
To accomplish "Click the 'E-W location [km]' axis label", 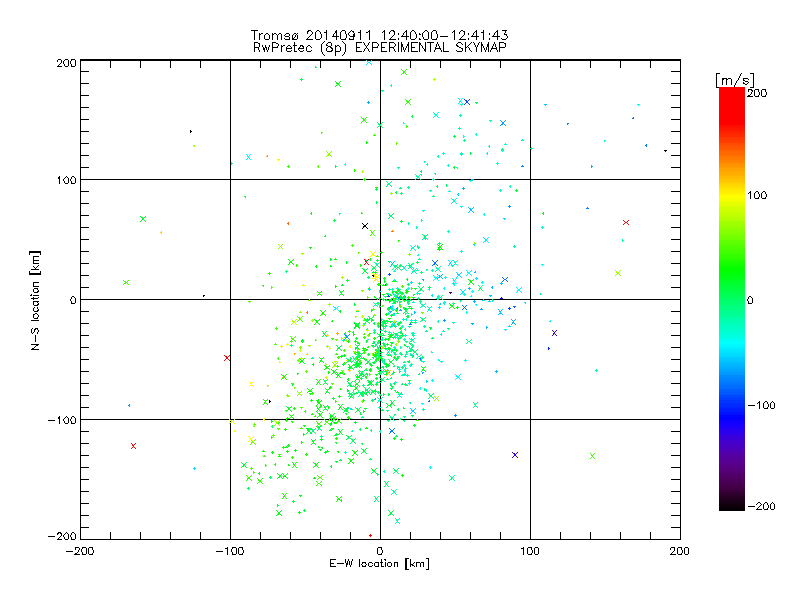I will [x=379, y=564].
